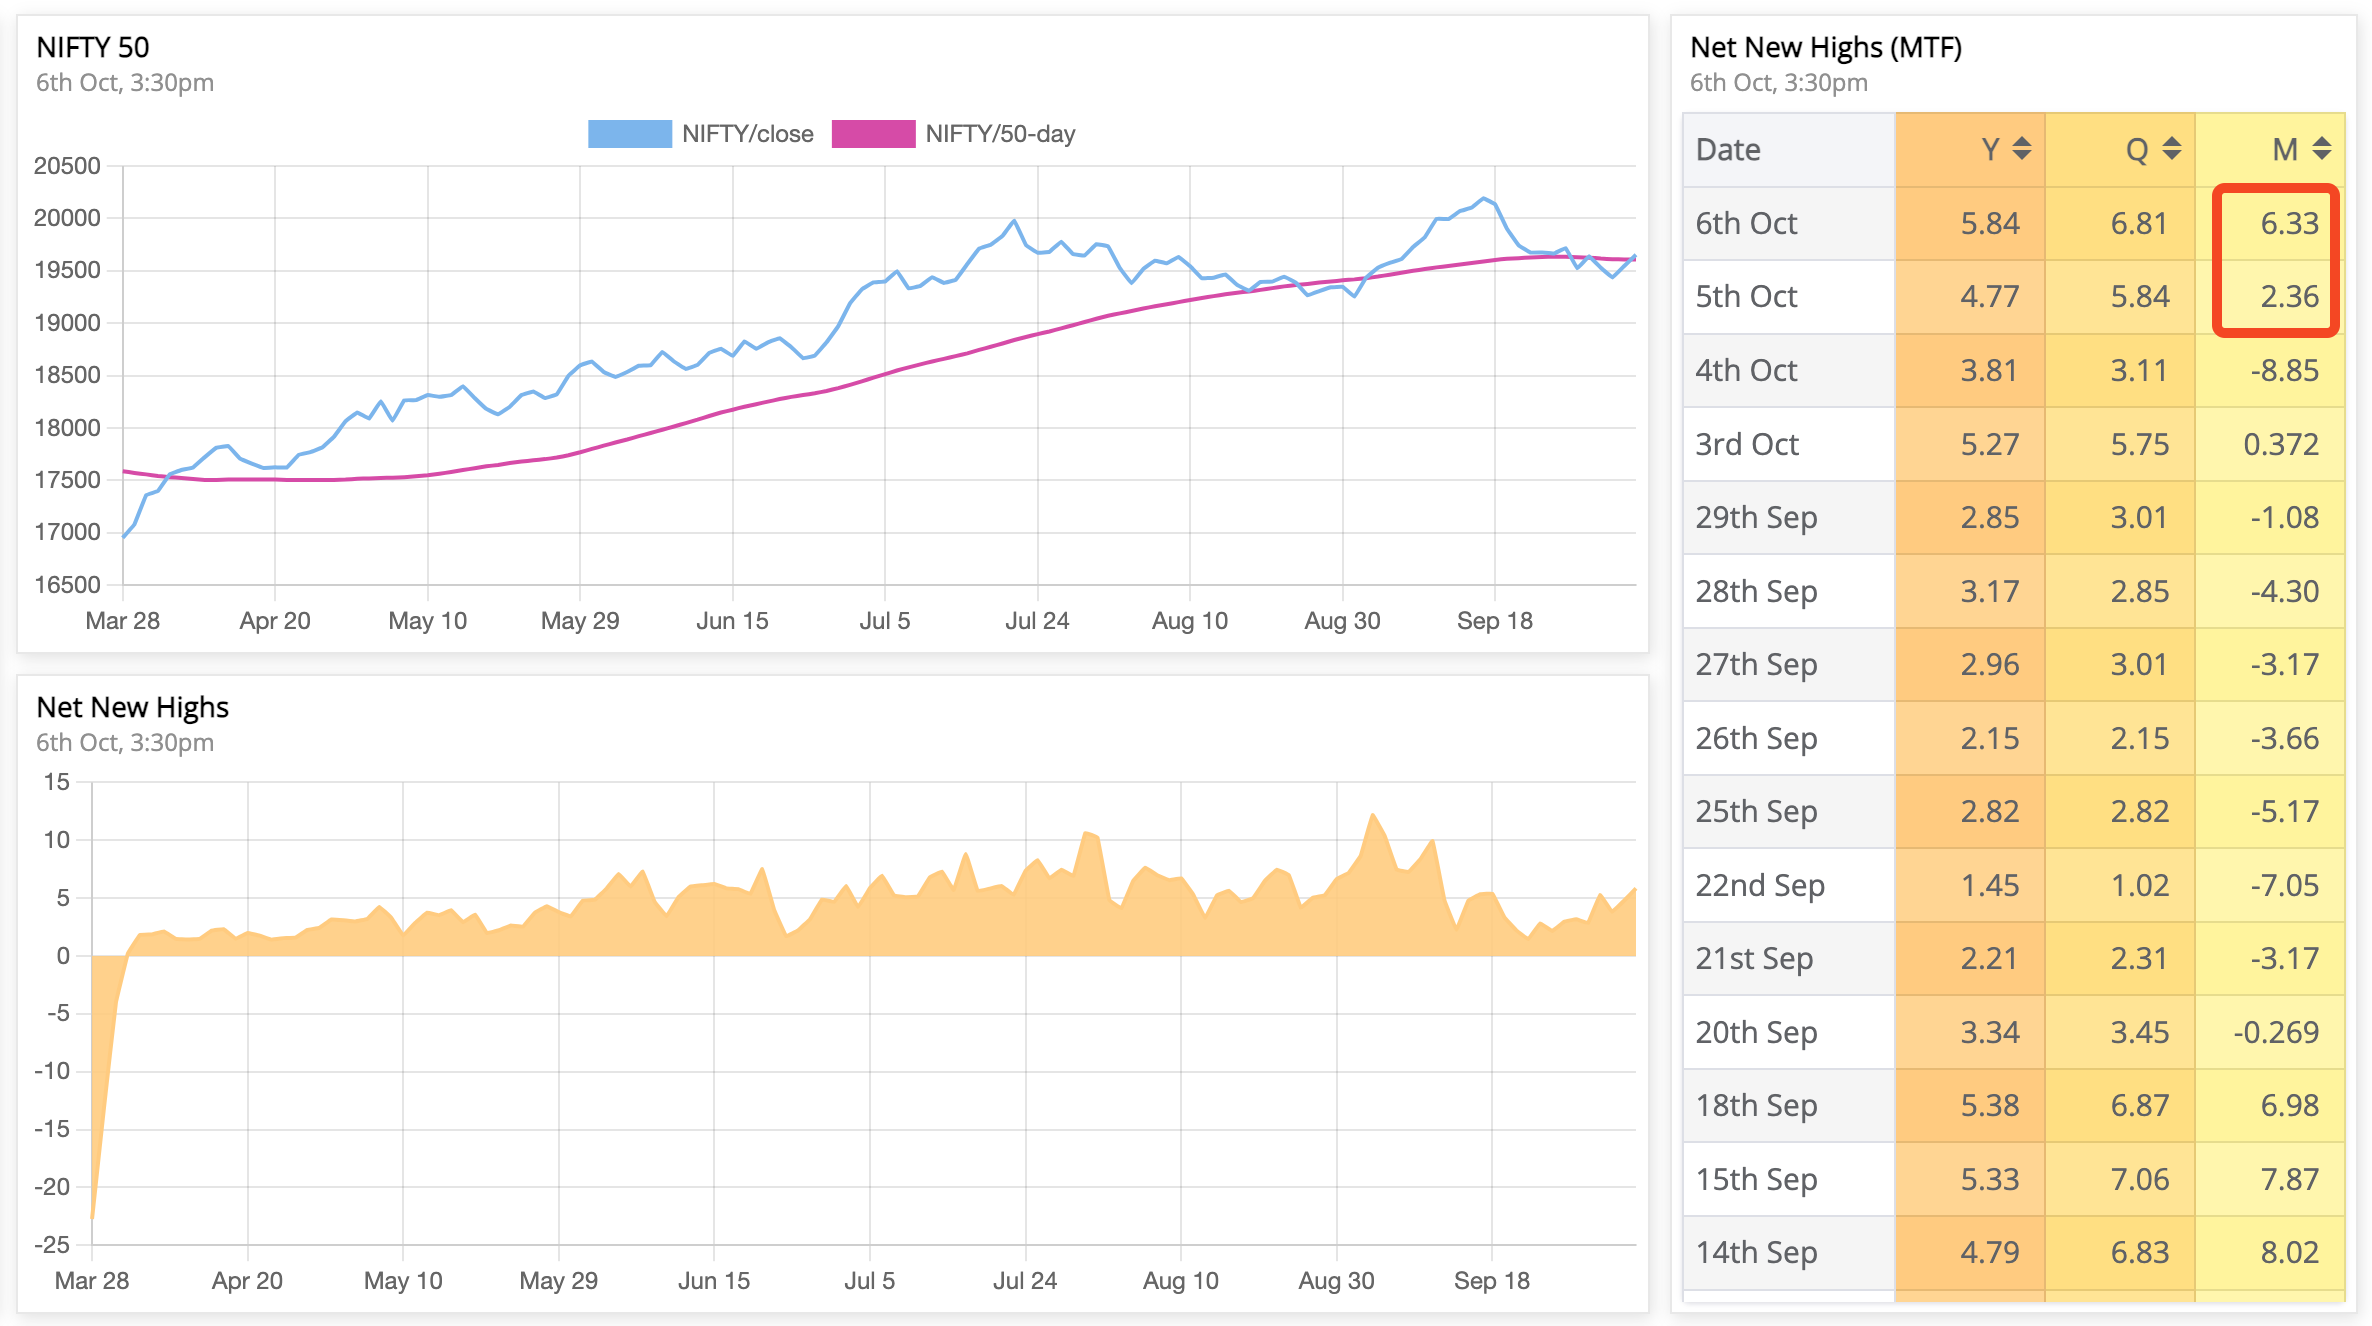This screenshot has width=2372, height=1326.
Task: Select the 21st Sep date cell
Action: coord(1789,958)
